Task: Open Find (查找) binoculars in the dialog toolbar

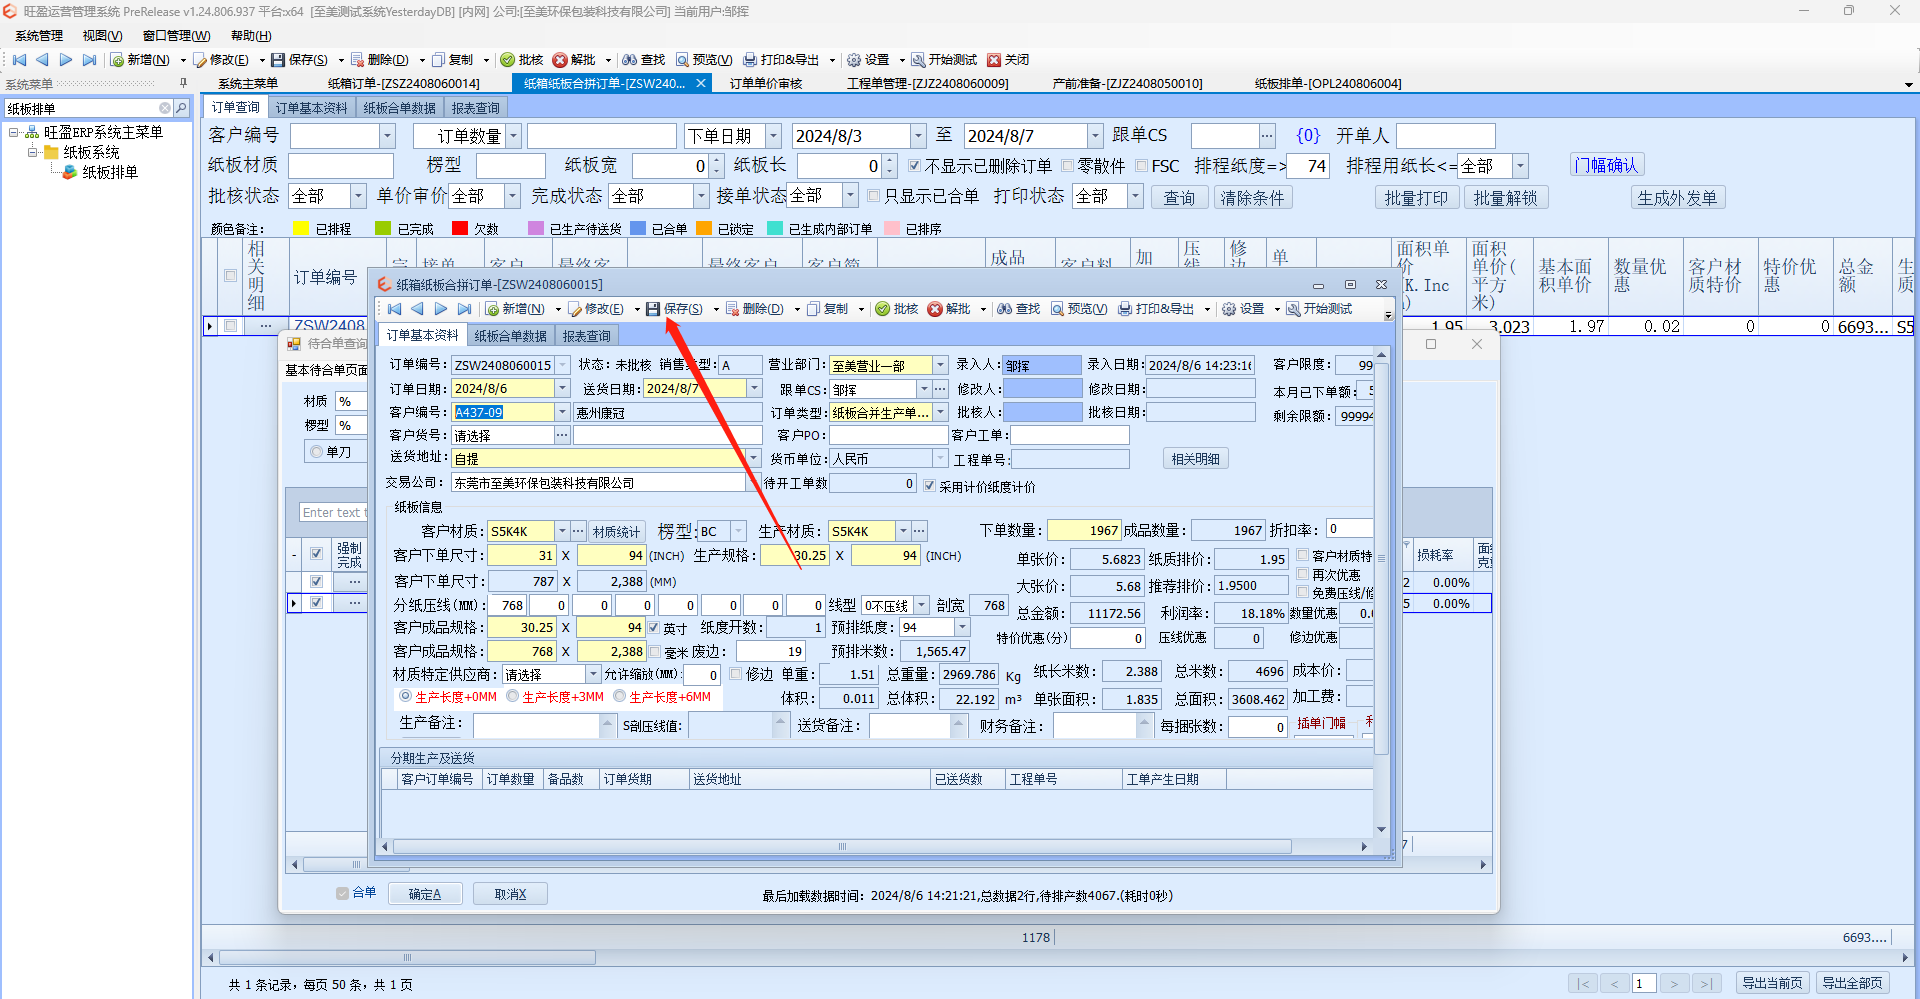Action: coord(1005,309)
